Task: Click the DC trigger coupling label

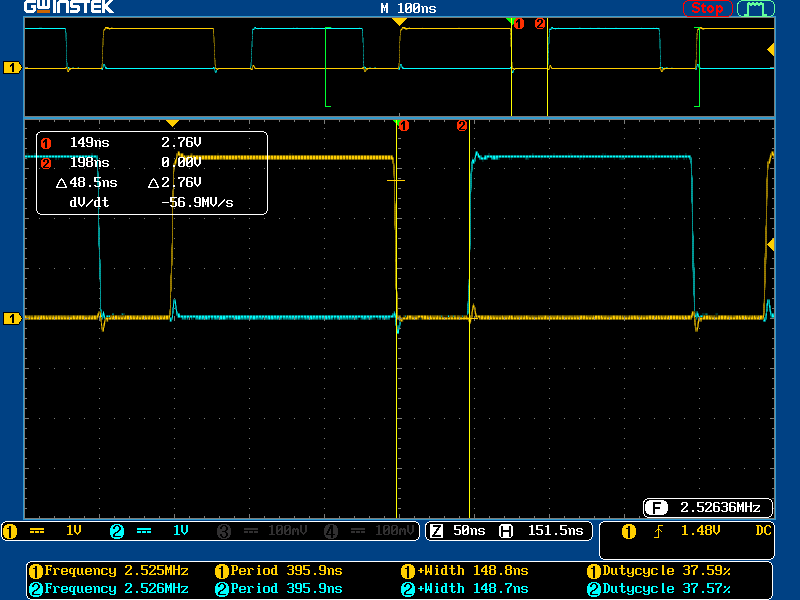Action: point(763,531)
